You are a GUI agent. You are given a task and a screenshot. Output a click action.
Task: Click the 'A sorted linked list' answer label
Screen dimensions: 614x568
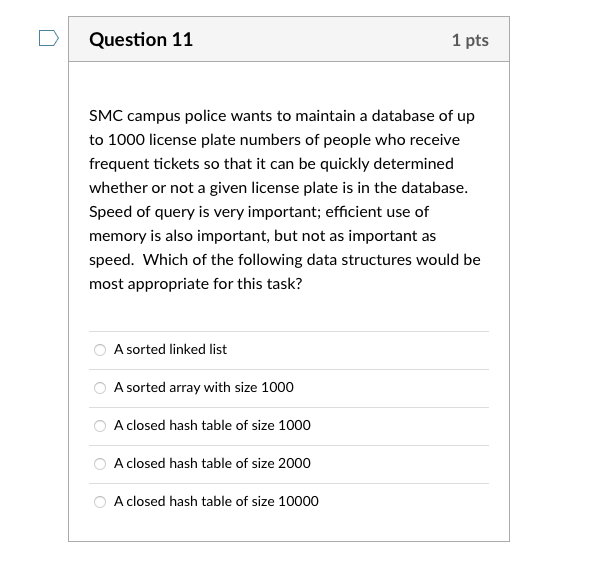tap(170, 349)
